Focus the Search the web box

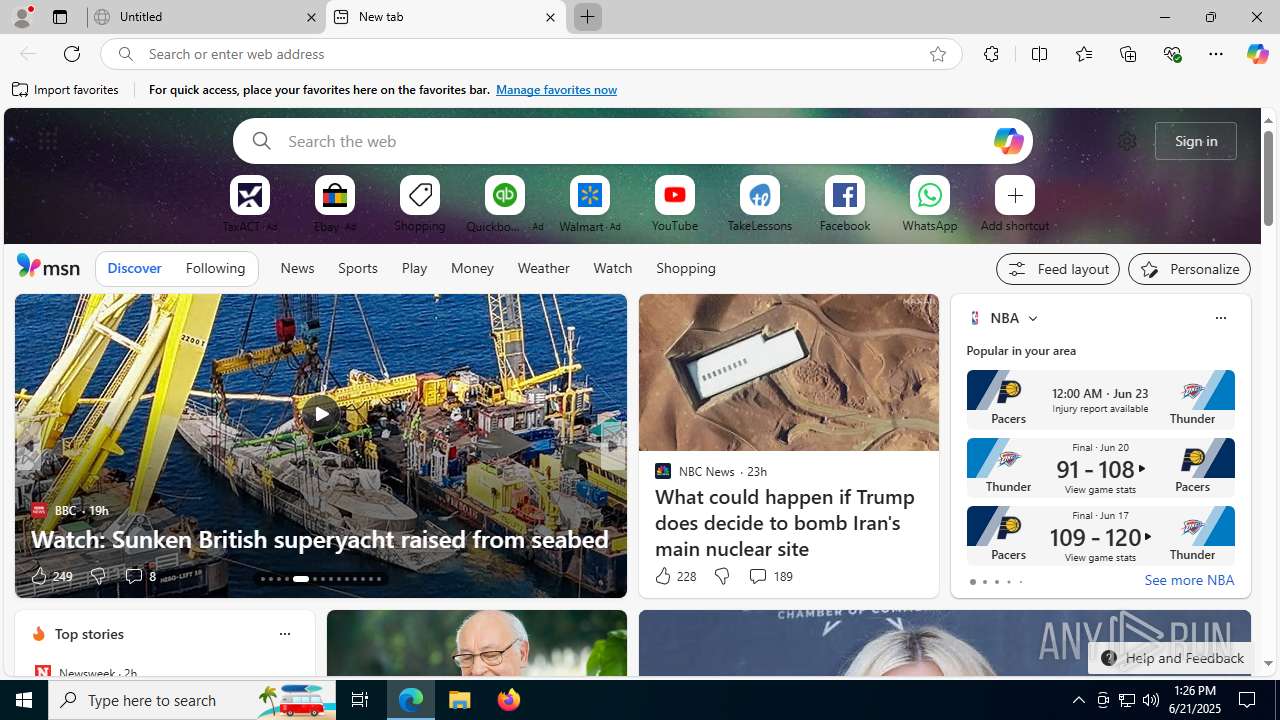click(632, 141)
